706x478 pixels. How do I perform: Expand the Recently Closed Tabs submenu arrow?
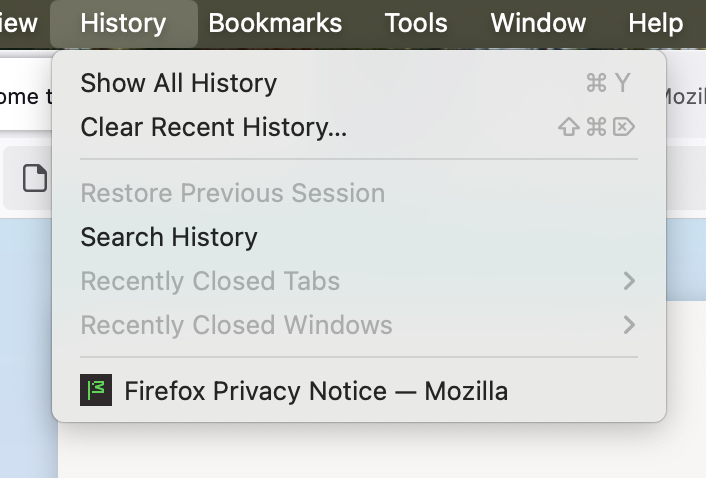pyautogui.click(x=629, y=281)
